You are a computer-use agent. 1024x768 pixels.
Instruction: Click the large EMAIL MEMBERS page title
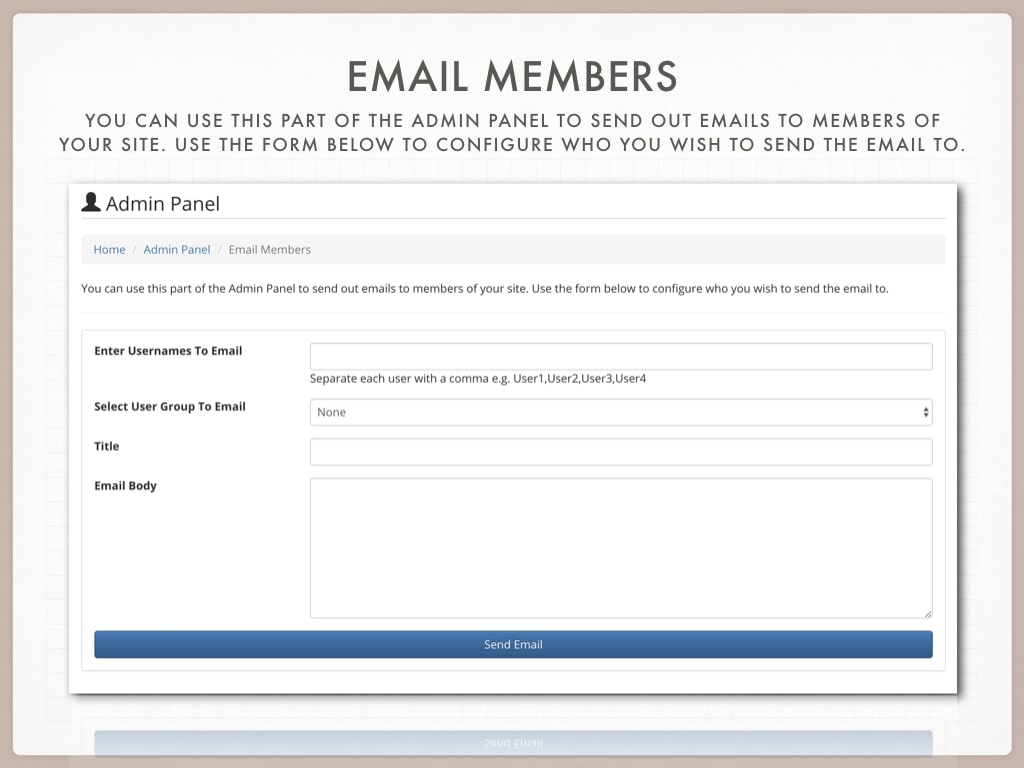tap(513, 76)
